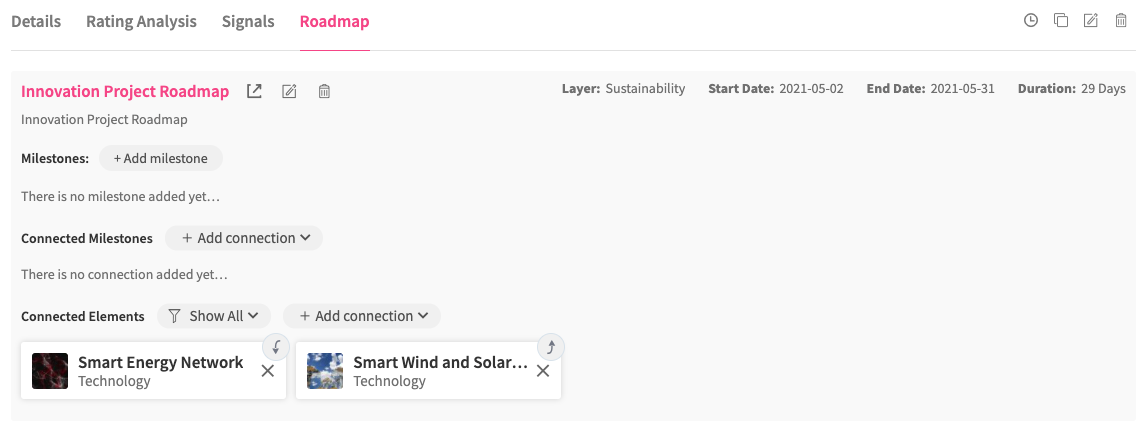Expand the Show All filter dropdown

[214, 316]
